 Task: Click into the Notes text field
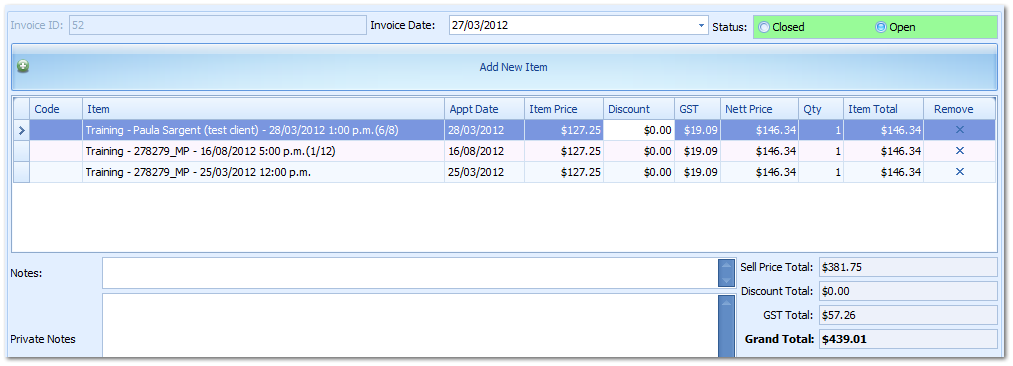coord(410,273)
